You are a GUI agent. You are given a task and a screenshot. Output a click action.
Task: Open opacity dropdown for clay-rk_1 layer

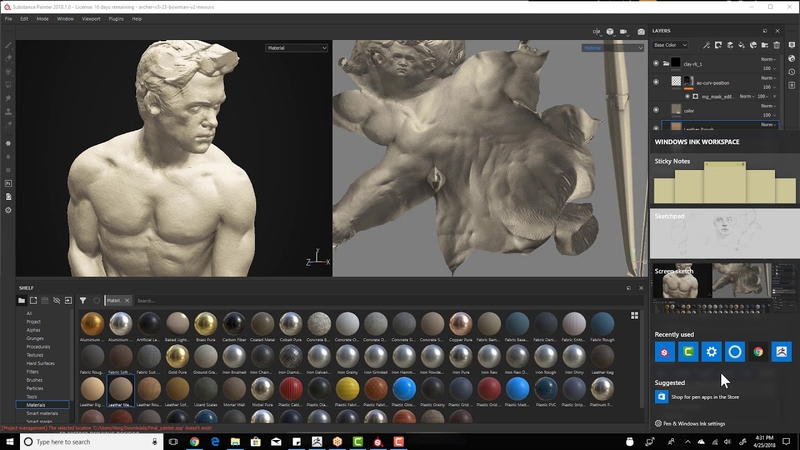(769, 68)
